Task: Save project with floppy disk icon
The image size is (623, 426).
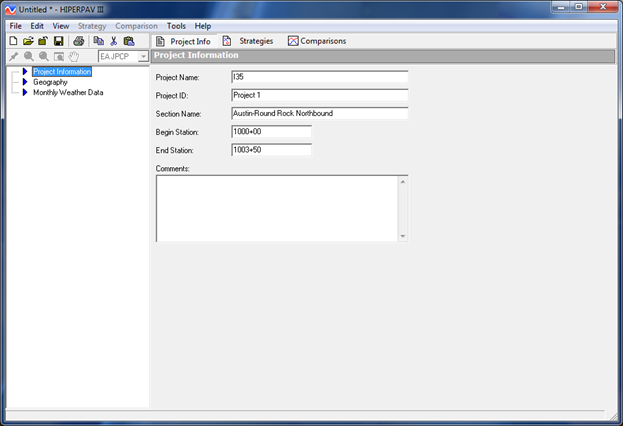Action: point(58,41)
